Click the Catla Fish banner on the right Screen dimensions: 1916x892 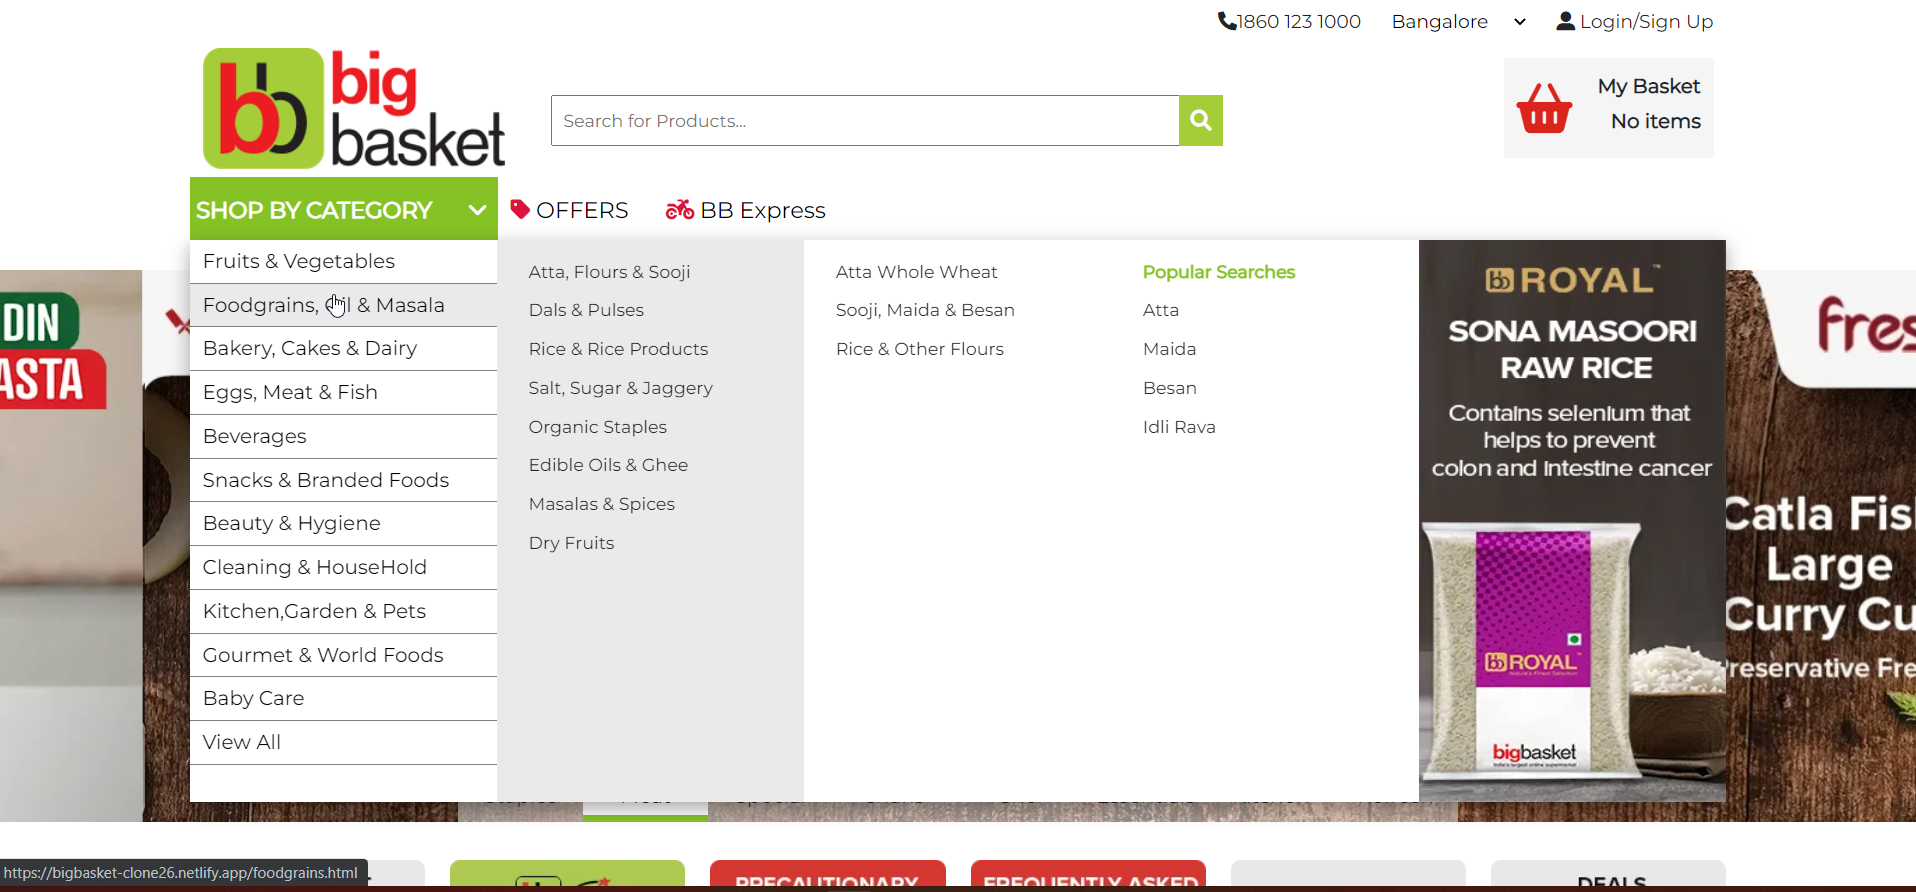(x=1821, y=545)
